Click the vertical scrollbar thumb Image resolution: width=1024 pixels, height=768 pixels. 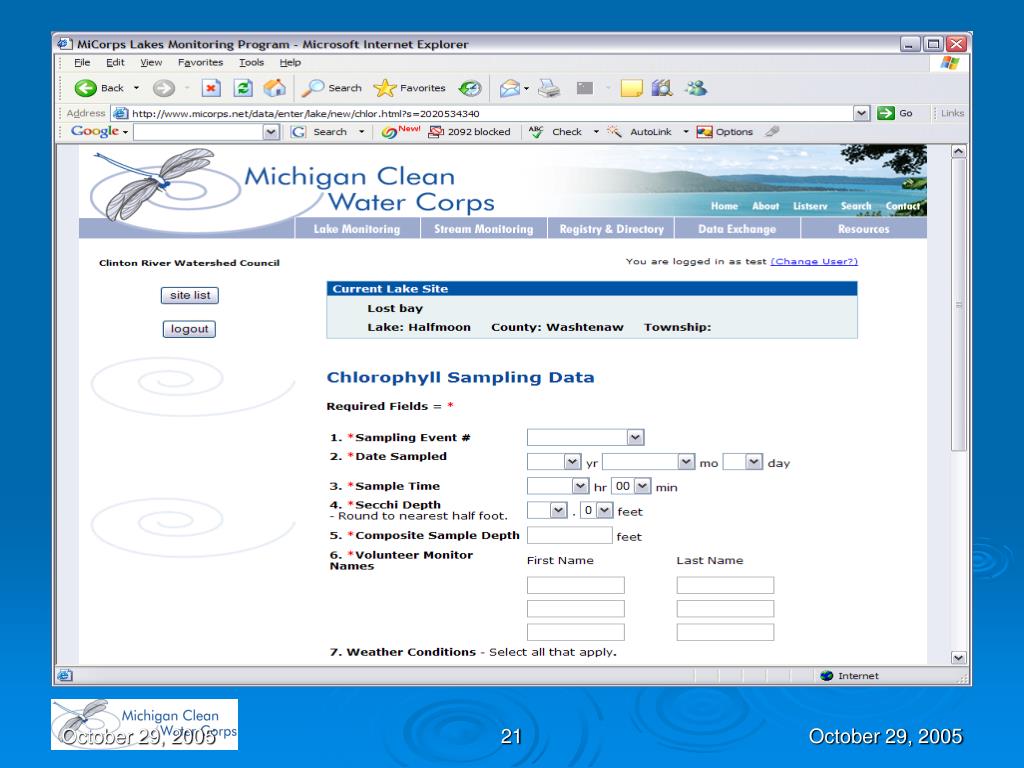(958, 304)
